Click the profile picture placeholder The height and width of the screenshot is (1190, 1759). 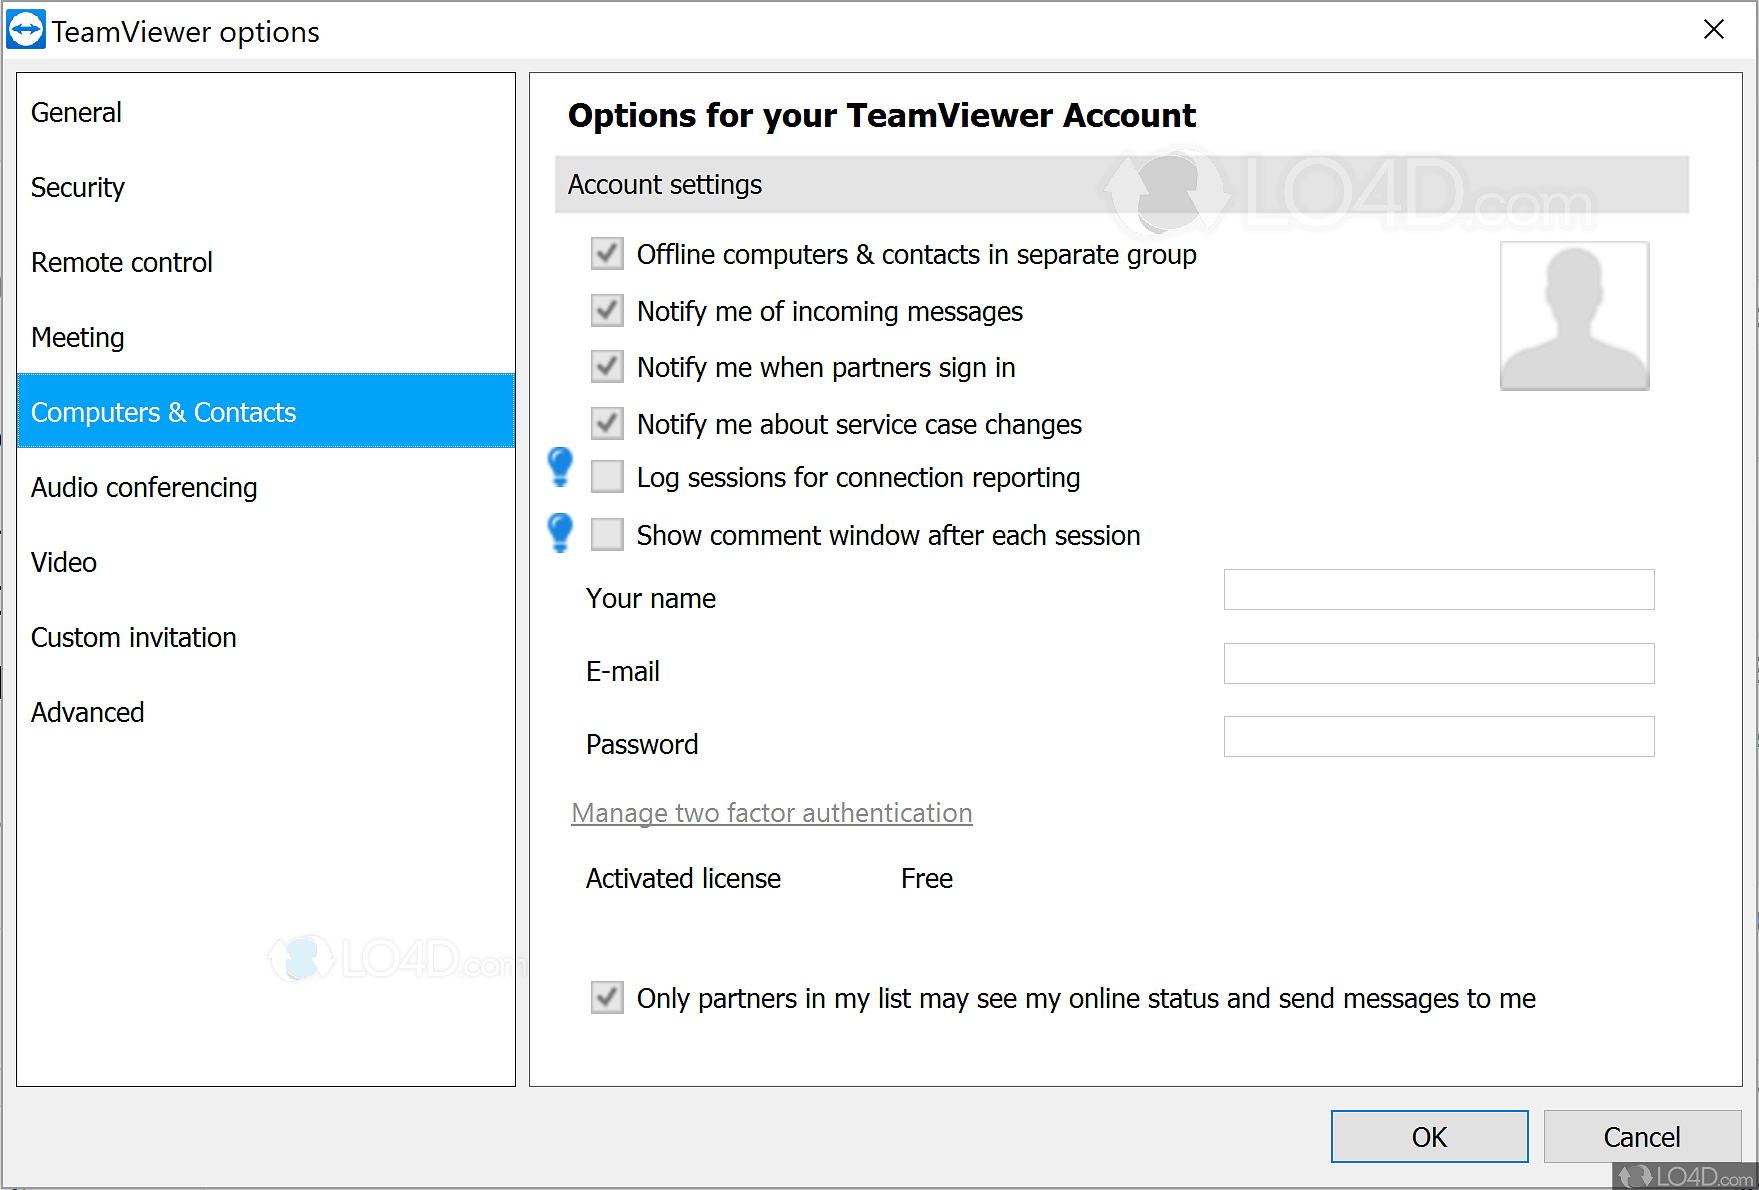tap(1574, 315)
